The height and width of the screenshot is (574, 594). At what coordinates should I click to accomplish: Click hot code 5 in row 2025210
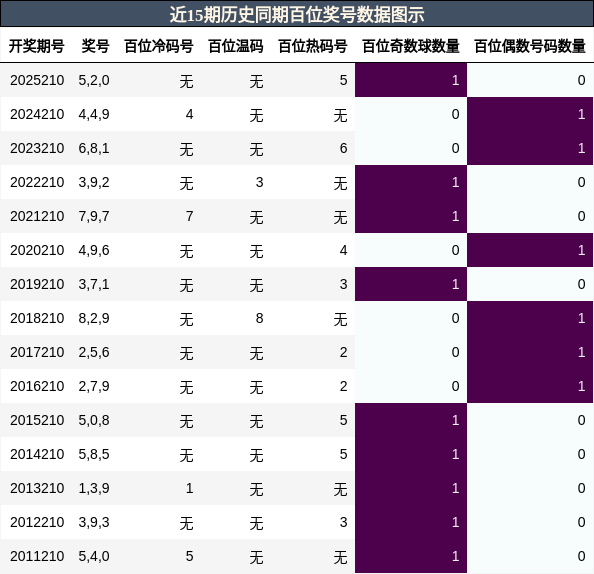tap(344, 80)
